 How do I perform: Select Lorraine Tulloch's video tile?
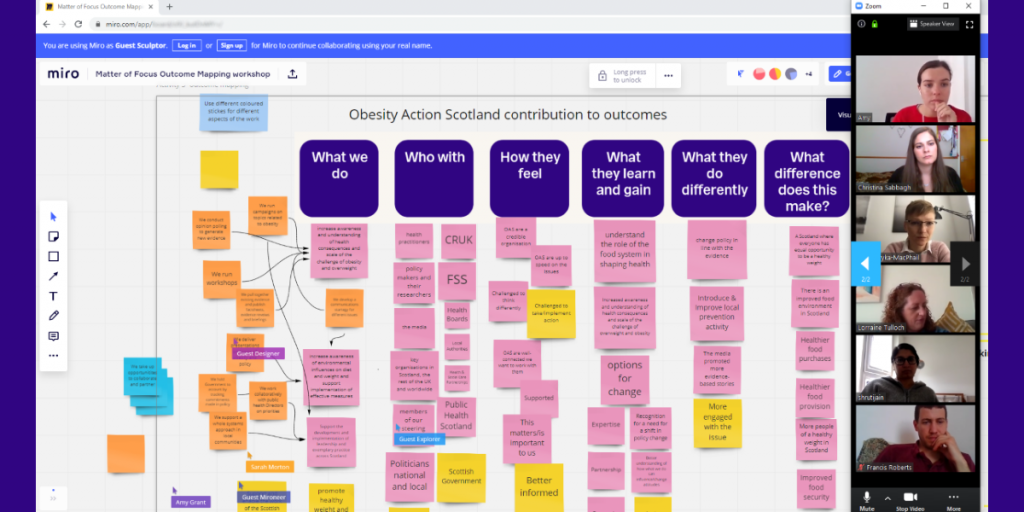coord(916,298)
